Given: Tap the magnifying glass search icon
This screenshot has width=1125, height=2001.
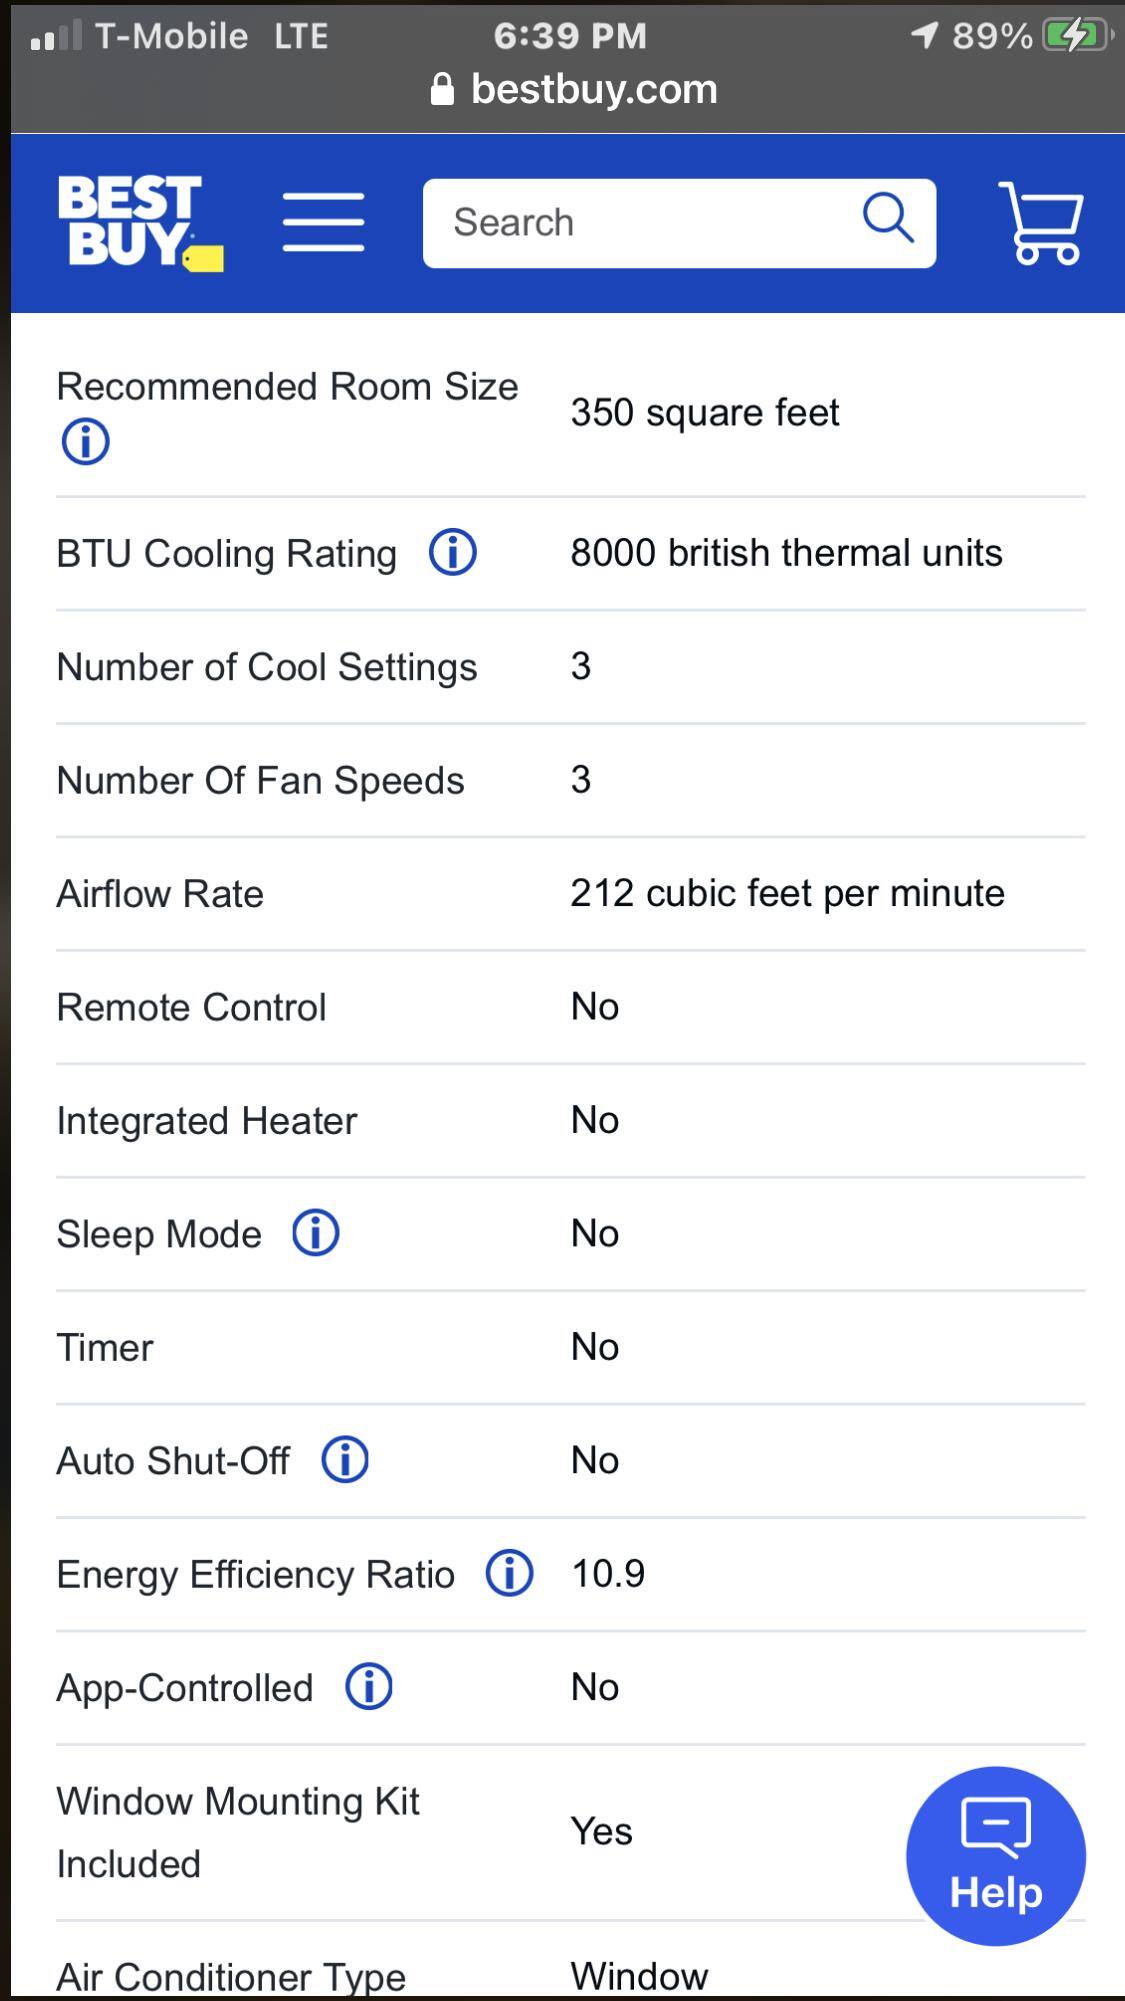Looking at the screenshot, I should click(x=888, y=218).
